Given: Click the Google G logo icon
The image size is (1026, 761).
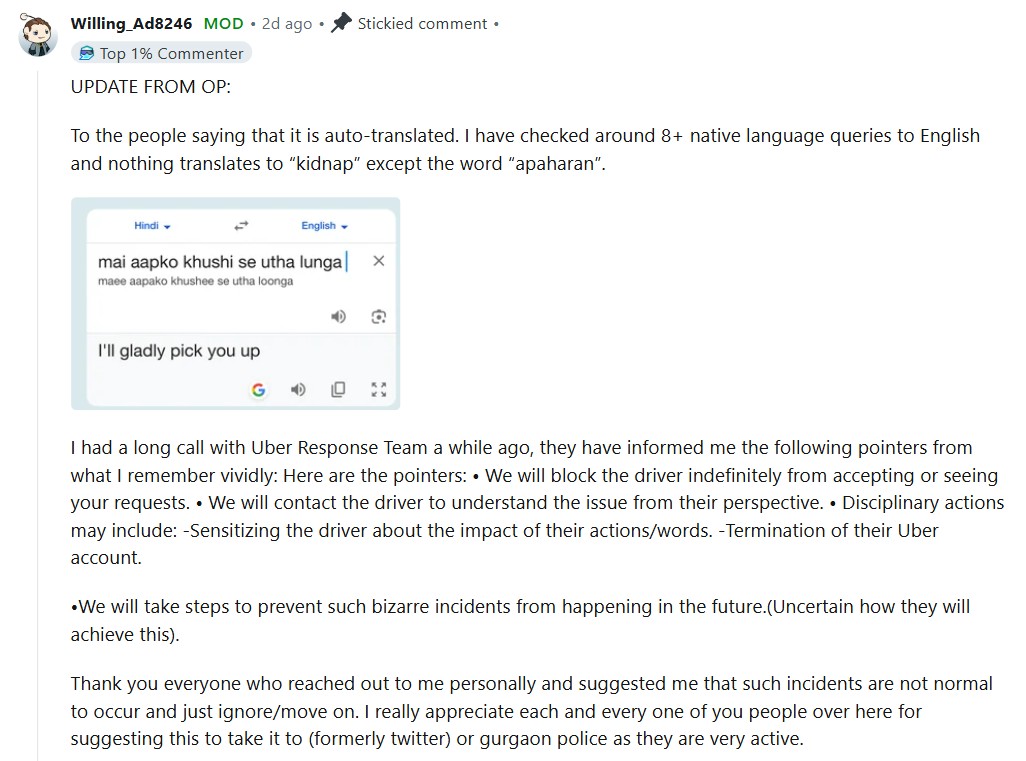Looking at the screenshot, I should point(258,390).
